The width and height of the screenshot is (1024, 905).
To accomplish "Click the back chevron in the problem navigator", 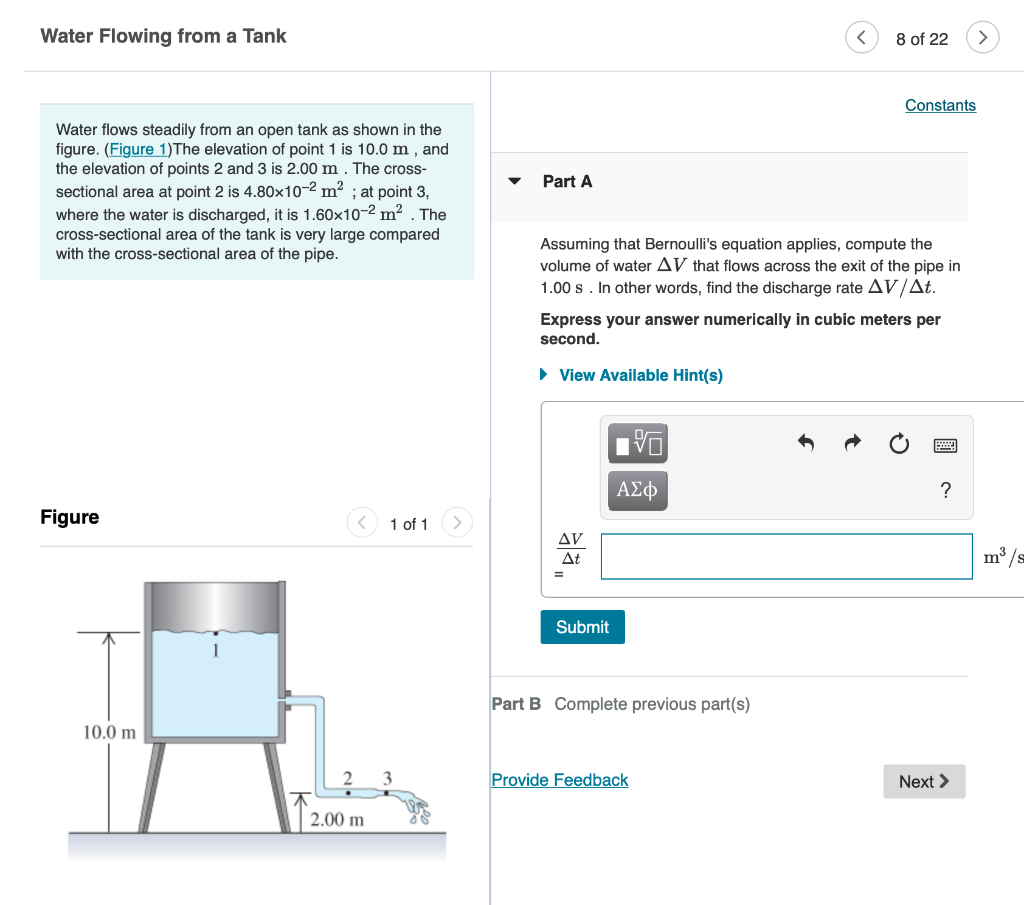I will click(861, 37).
